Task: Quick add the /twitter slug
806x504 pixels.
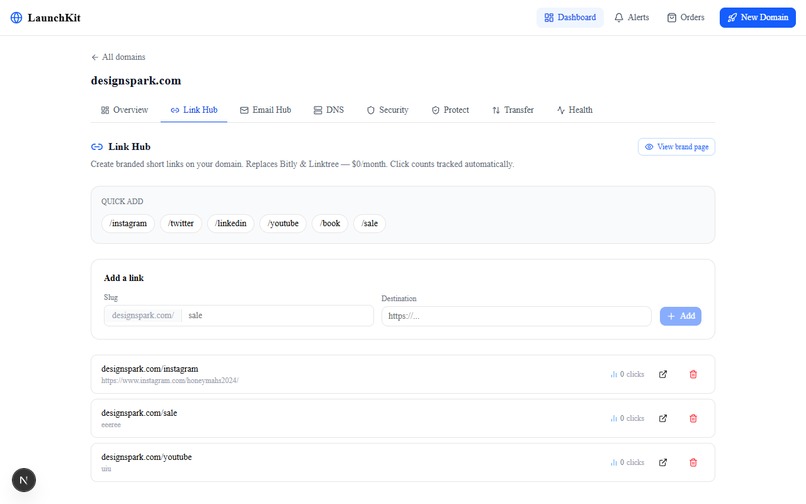Action: [x=181, y=224]
